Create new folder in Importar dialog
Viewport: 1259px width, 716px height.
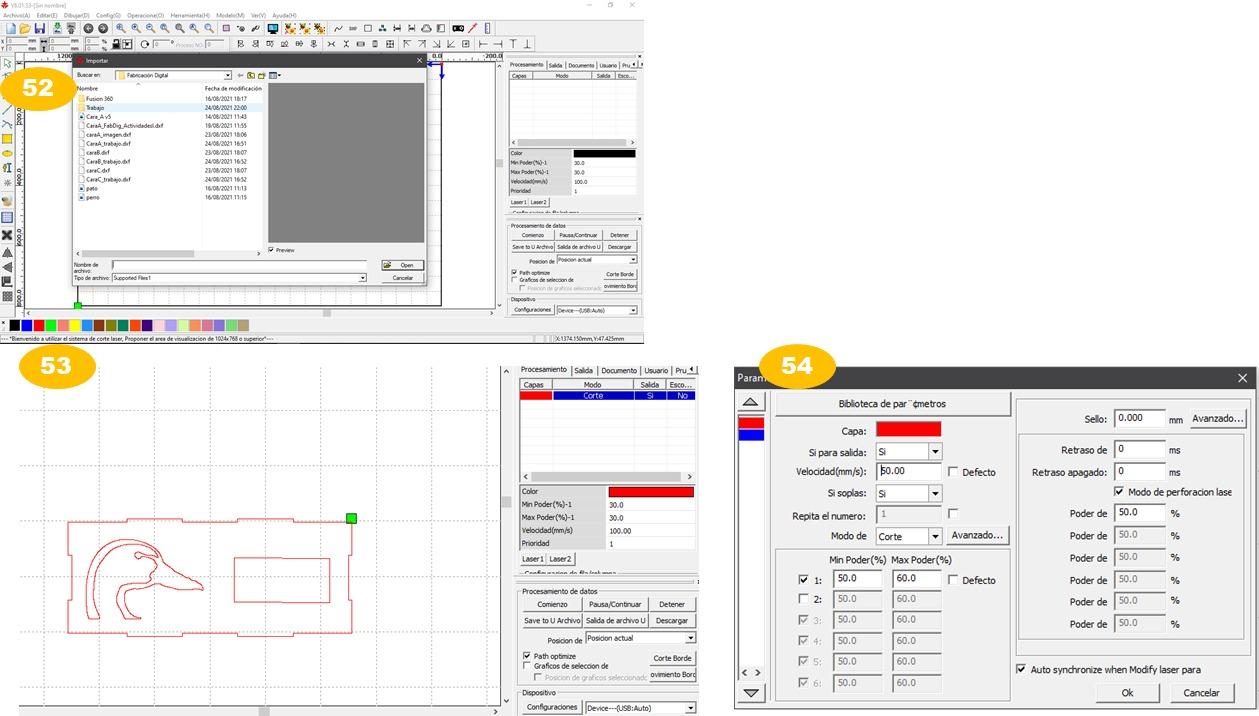[x=261, y=75]
